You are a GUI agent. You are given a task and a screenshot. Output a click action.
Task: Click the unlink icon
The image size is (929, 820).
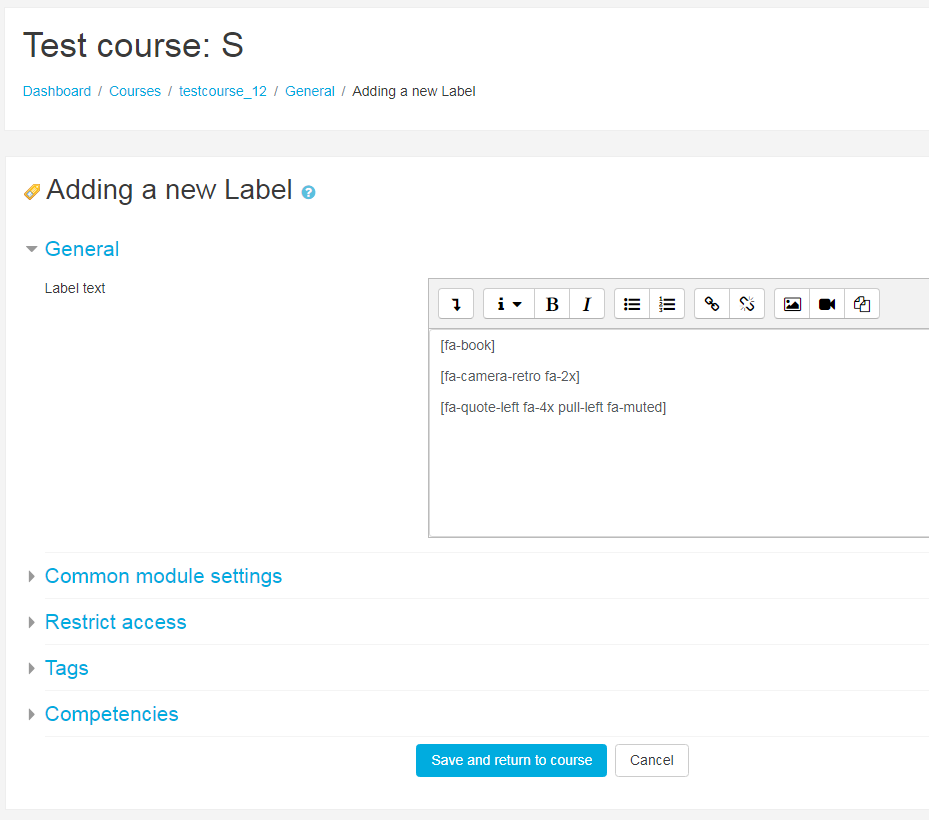(x=747, y=304)
